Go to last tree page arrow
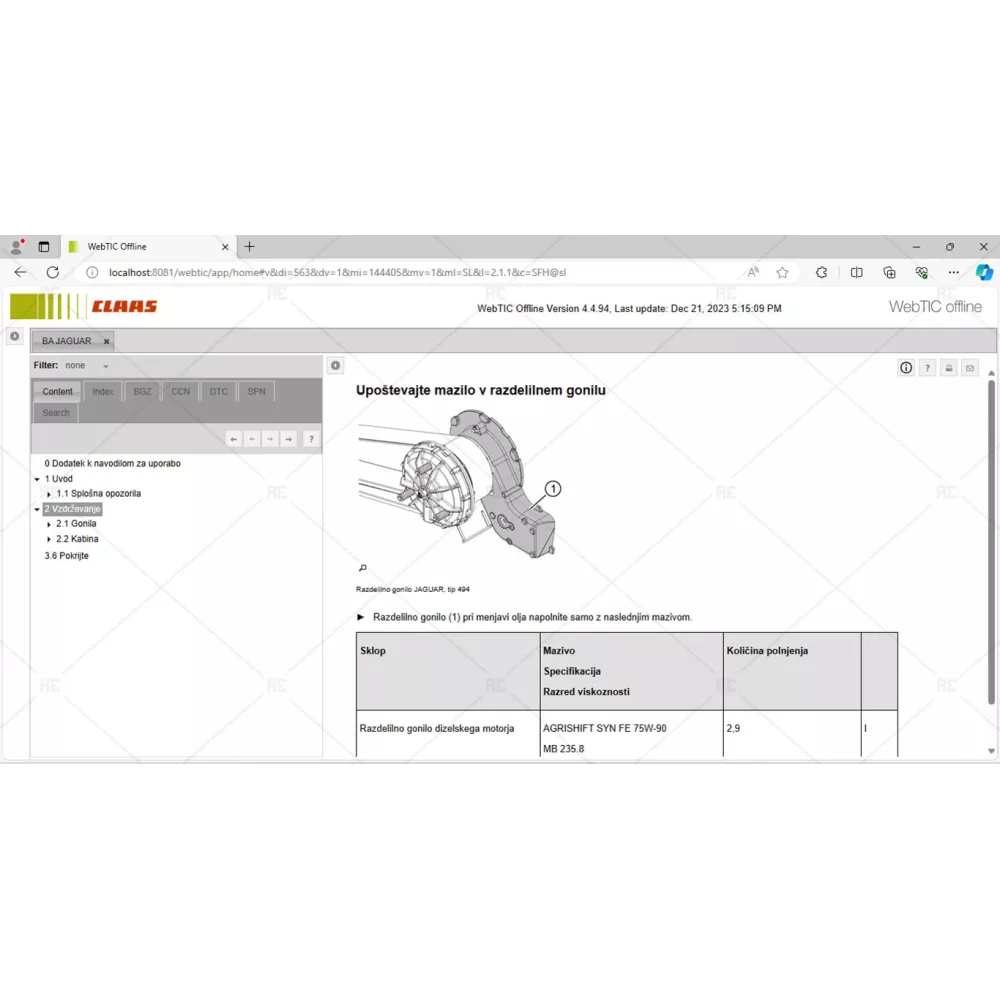 (x=288, y=439)
